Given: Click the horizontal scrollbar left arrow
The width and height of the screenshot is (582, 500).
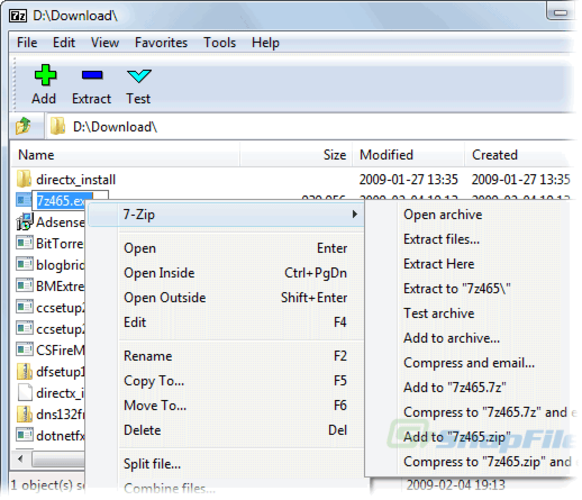Looking at the screenshot, I should click(x=20, y=458).
